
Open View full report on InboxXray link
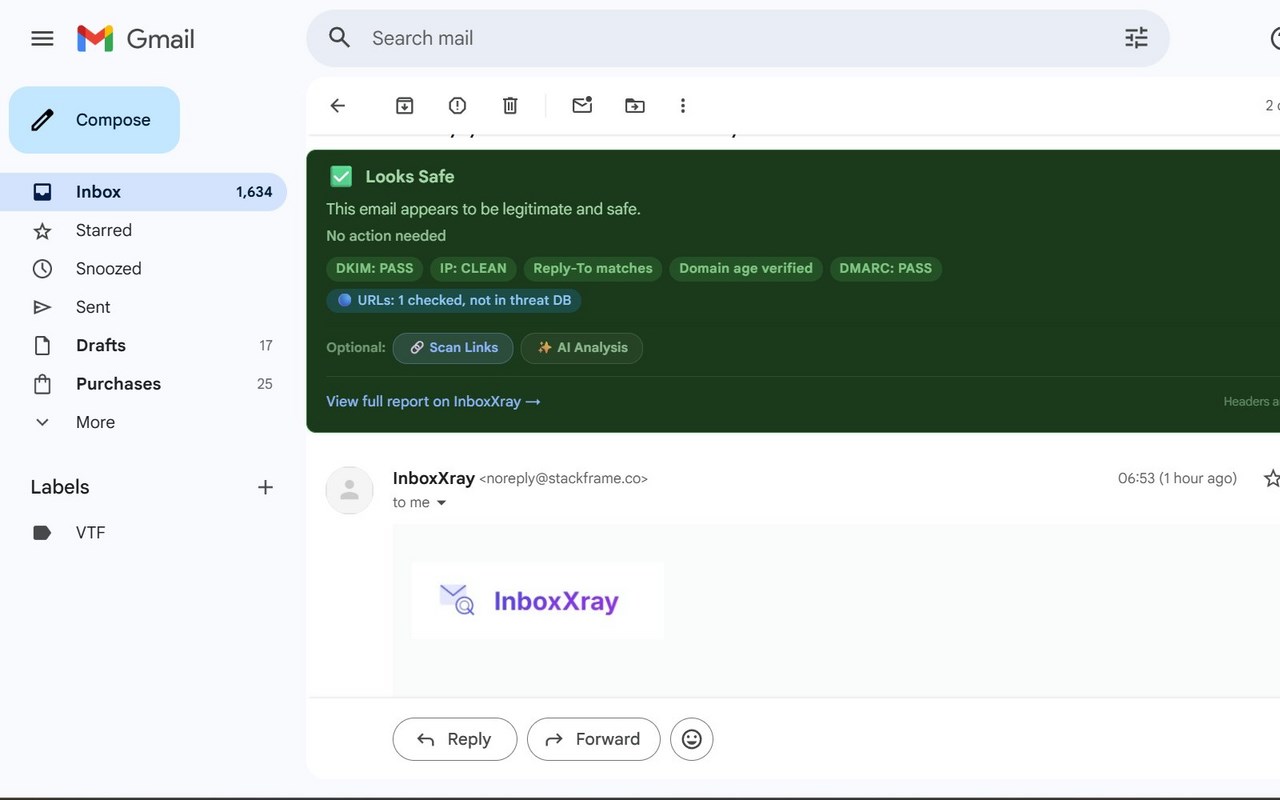click(x=433, y=401)
